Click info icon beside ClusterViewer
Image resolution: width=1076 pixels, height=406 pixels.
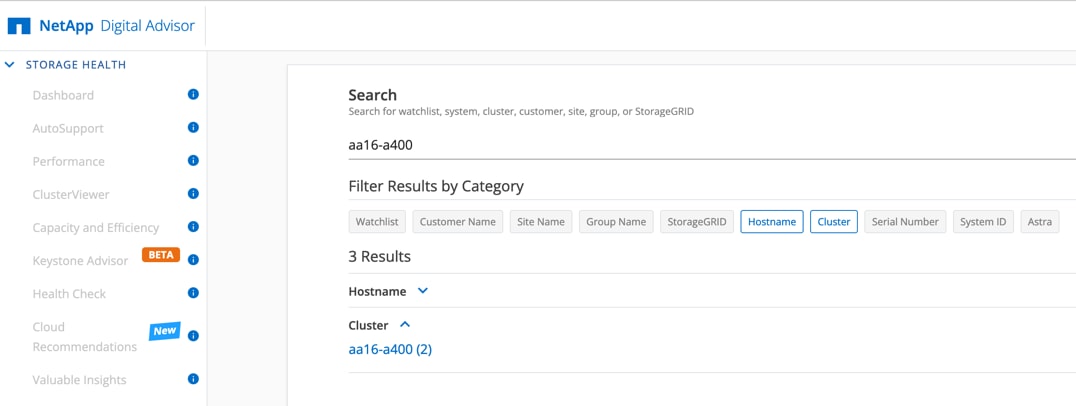pyautogui.click(x=193, y=194)
